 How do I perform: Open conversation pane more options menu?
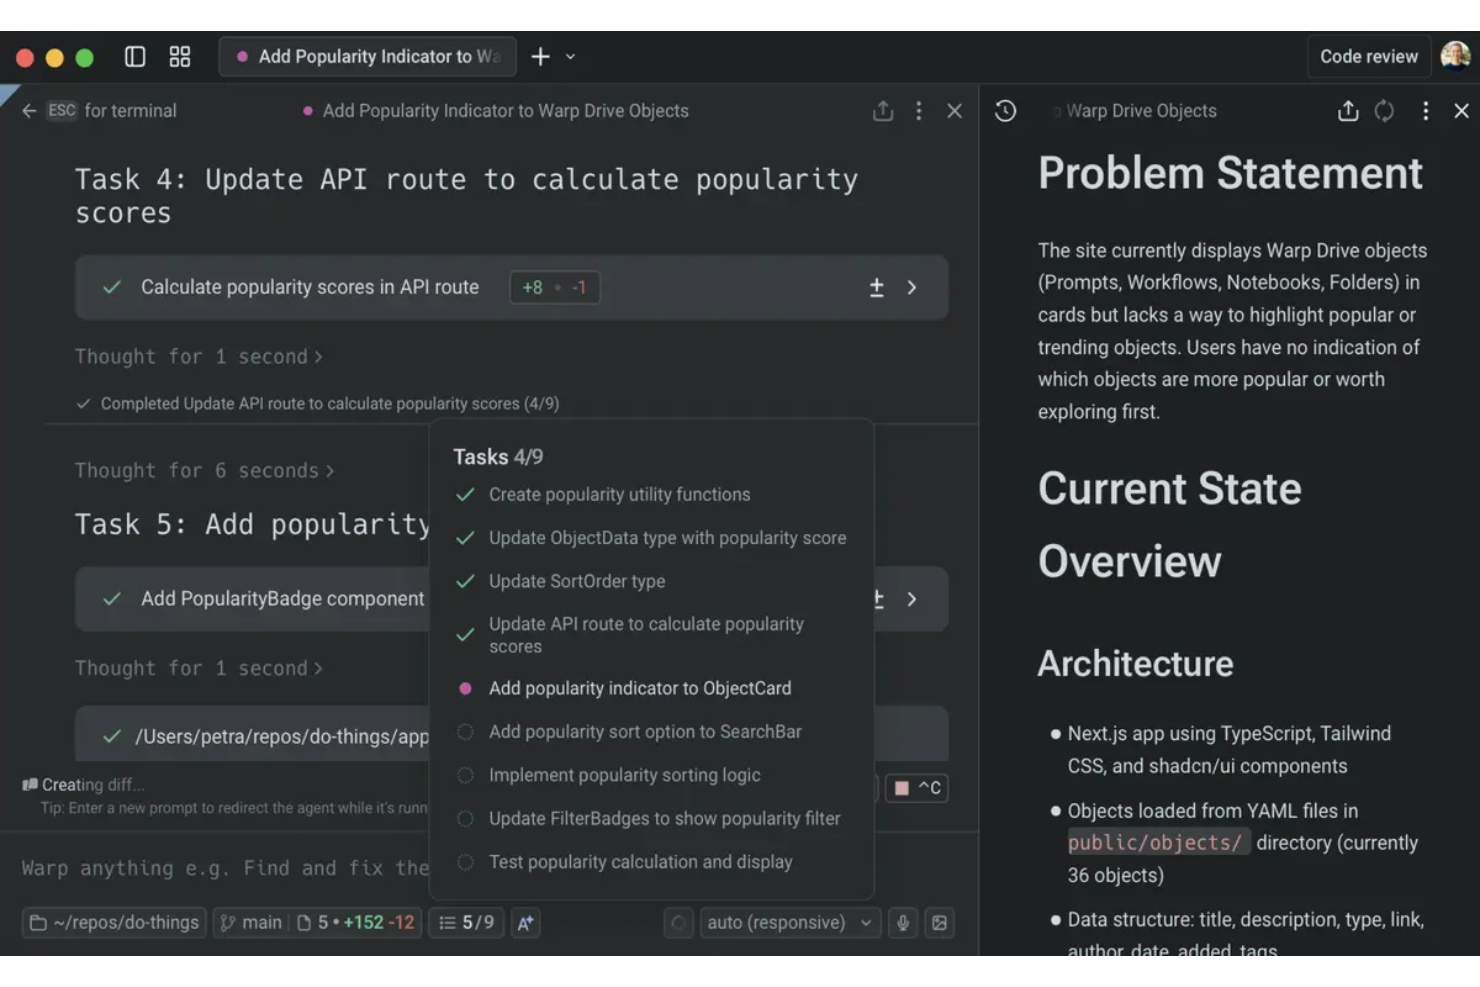(x=918, y=111)
